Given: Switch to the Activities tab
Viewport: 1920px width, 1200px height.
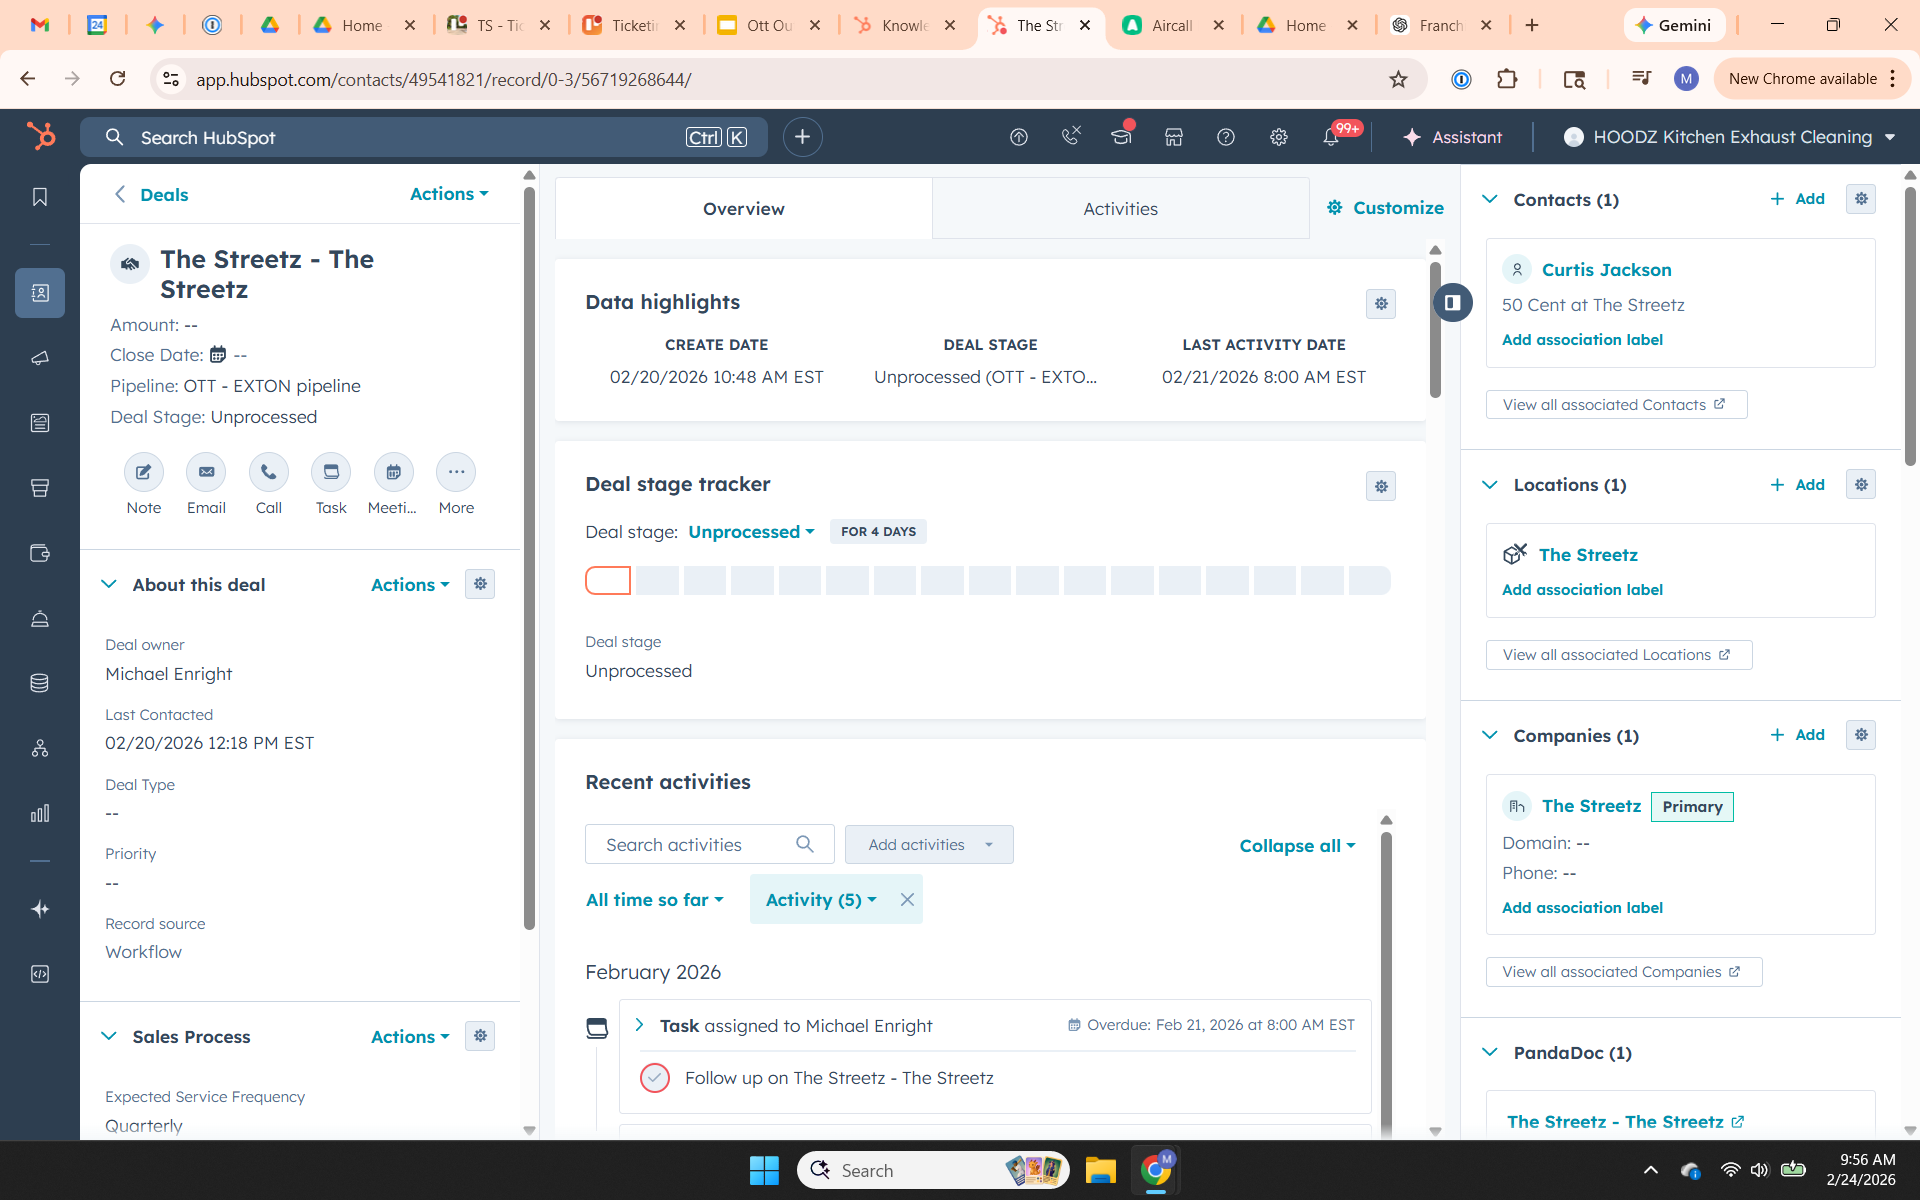Looking at the screenshot, I should [1120, 209].
